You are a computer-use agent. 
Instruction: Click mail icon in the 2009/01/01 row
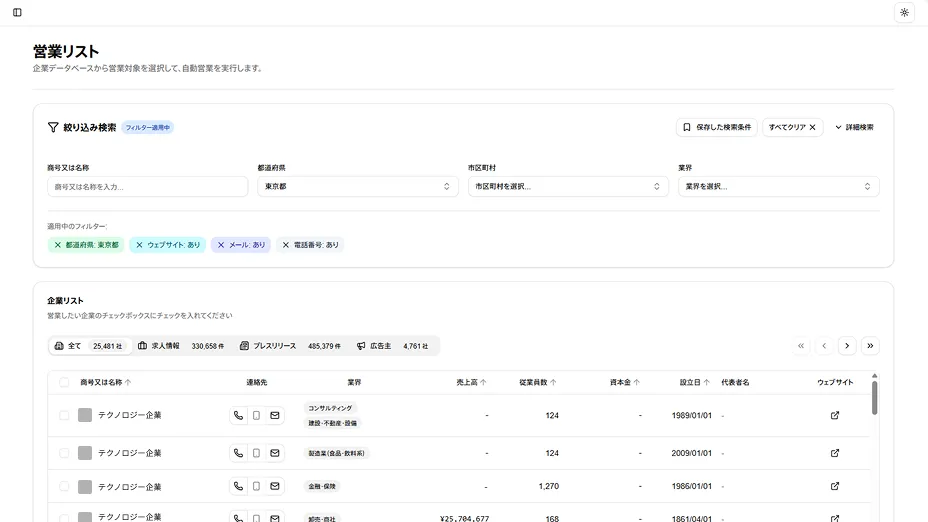[x=275, y=453]
